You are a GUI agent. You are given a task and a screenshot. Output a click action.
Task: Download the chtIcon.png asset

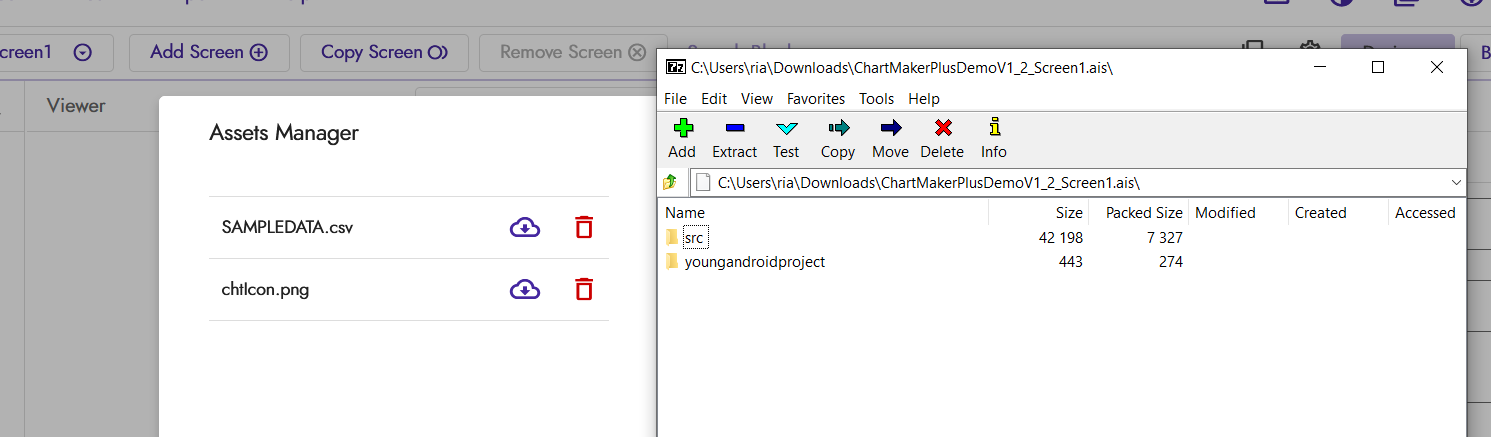pos(525,290)
